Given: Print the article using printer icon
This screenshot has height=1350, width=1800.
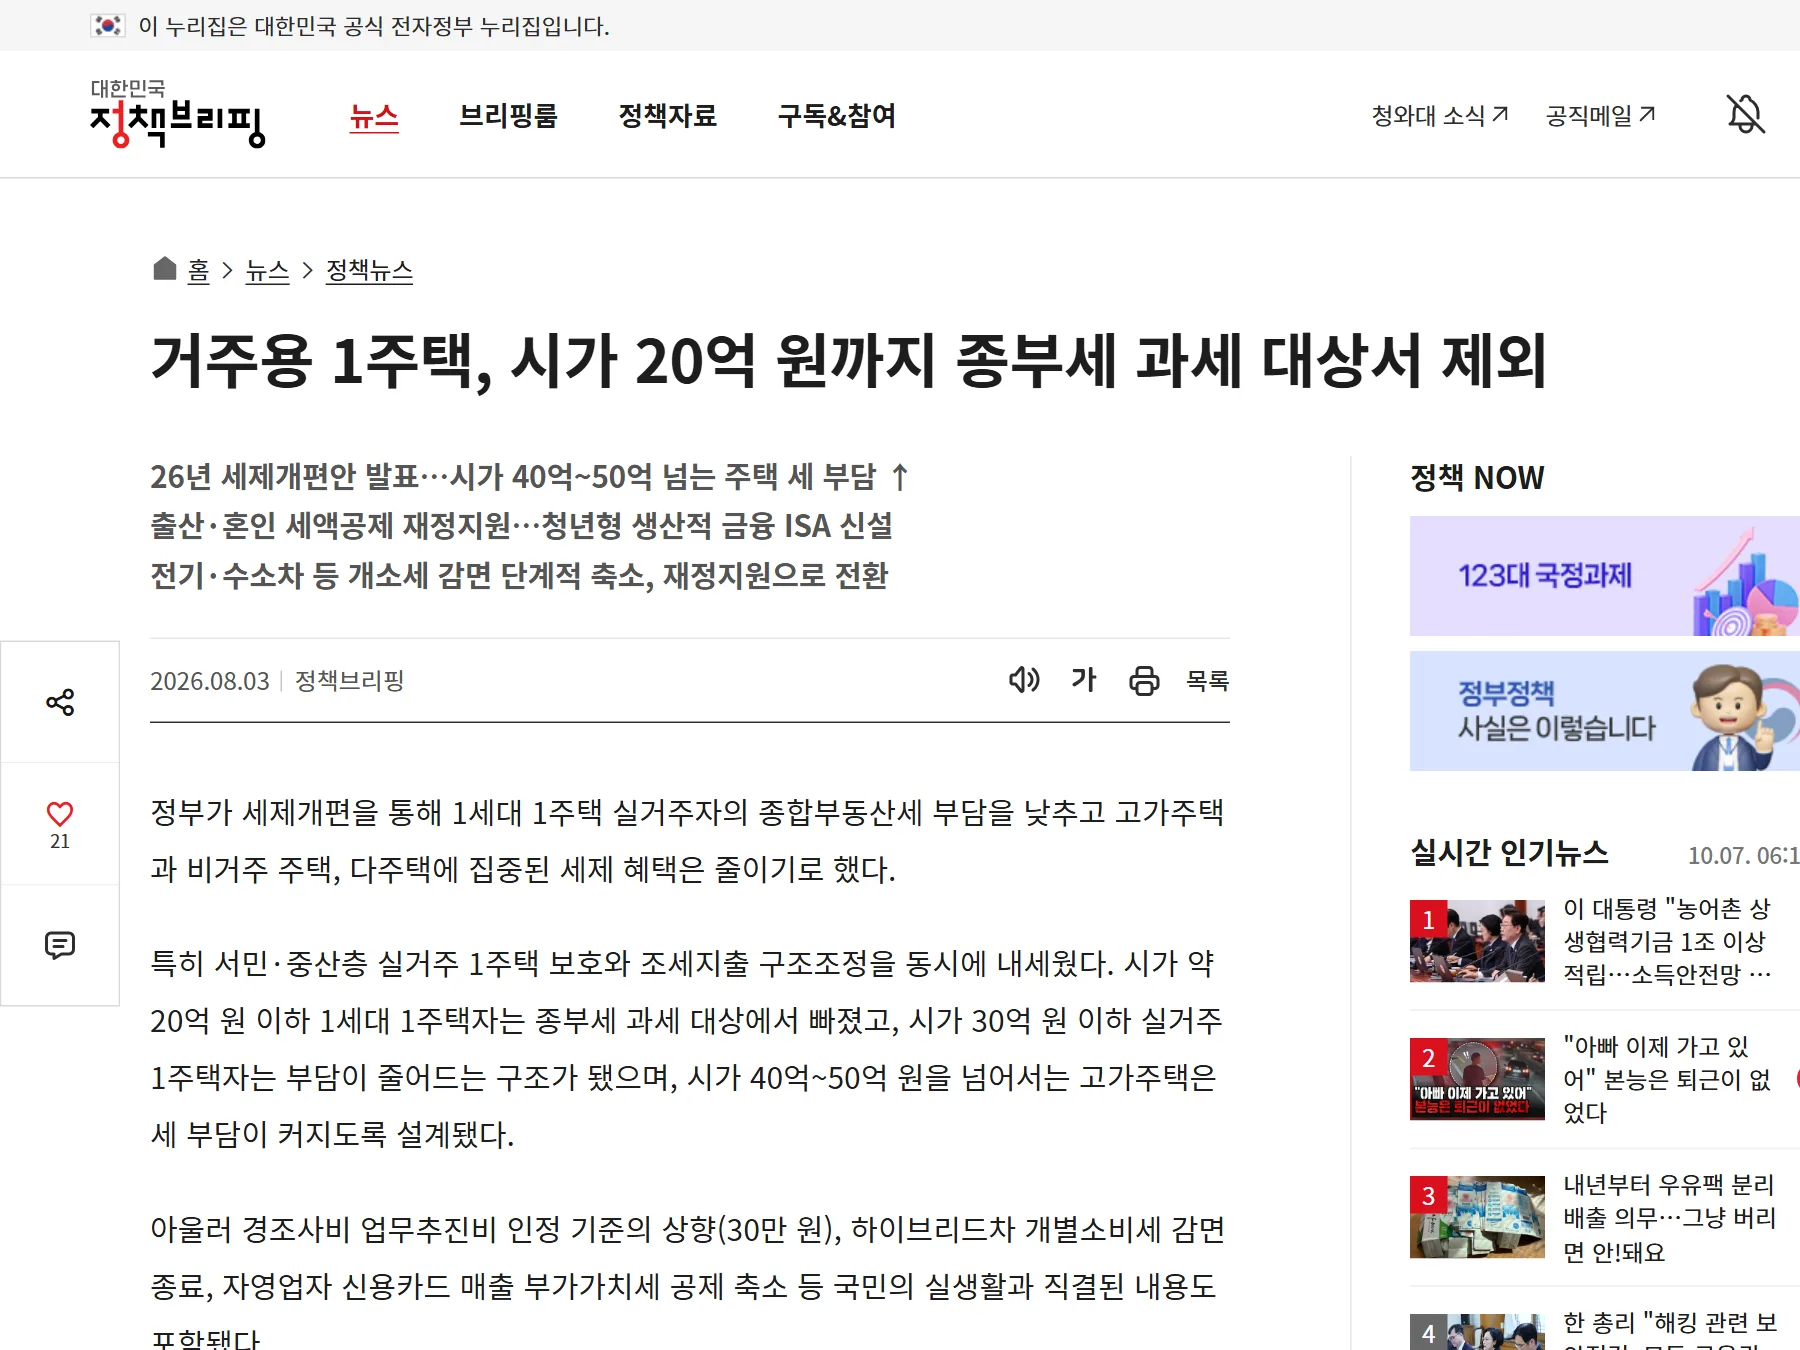Looking at the screenshot, I should [1144, 681].
